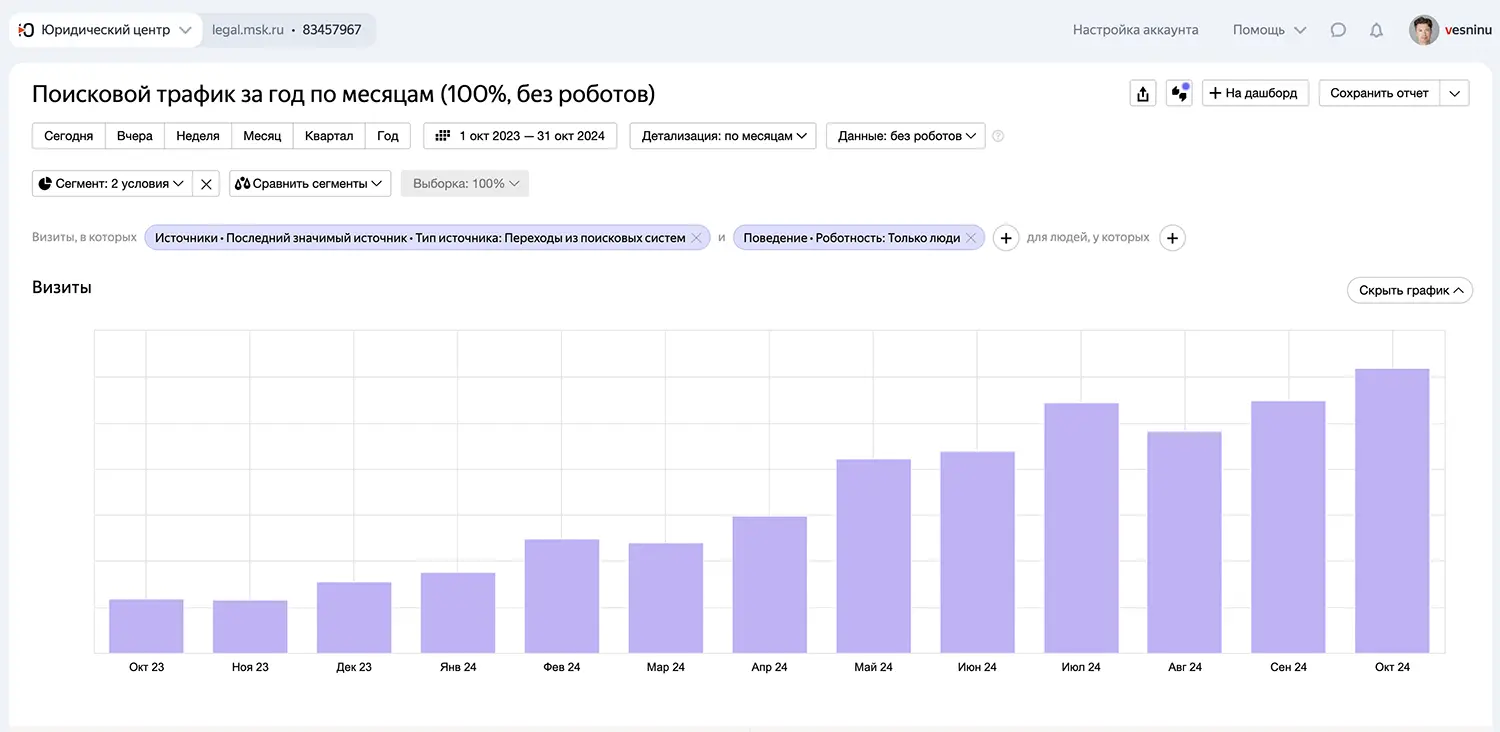Expand the Помощь menu
Viewport: 1500px width, 732px height.
point(1268,30)
